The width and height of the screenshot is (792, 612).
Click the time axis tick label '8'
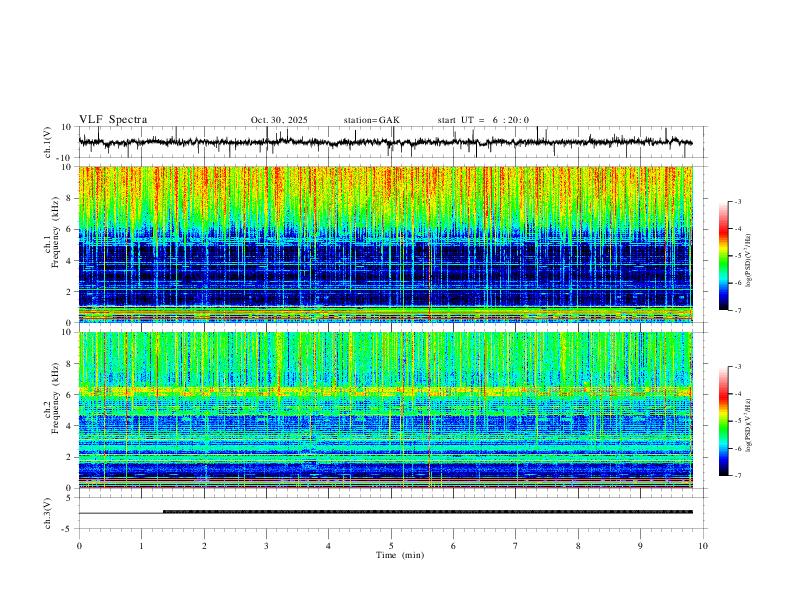(x=578, y=546)
